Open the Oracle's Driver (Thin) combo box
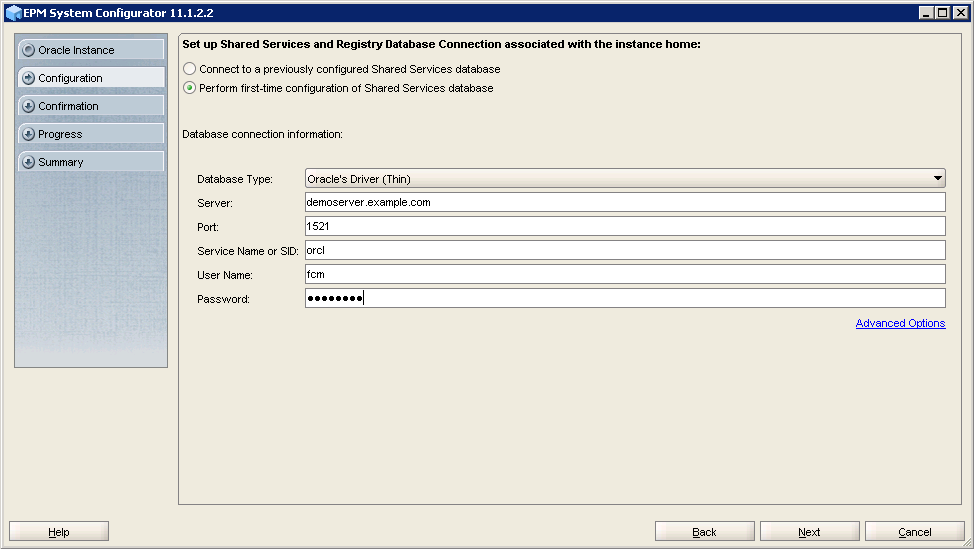Image resolution: width=974 pixels, height=549 pixels. coord(620,178)
